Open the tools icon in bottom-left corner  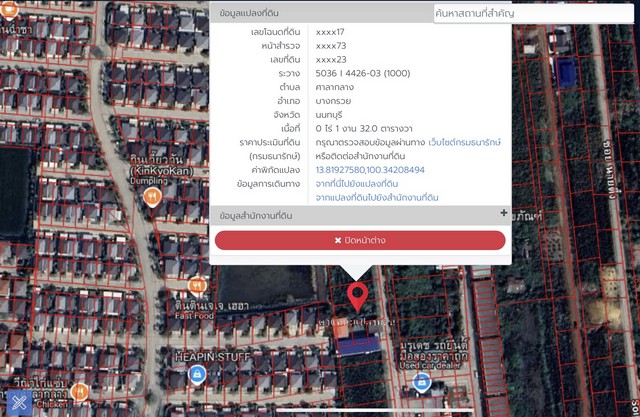pos(17,401)
